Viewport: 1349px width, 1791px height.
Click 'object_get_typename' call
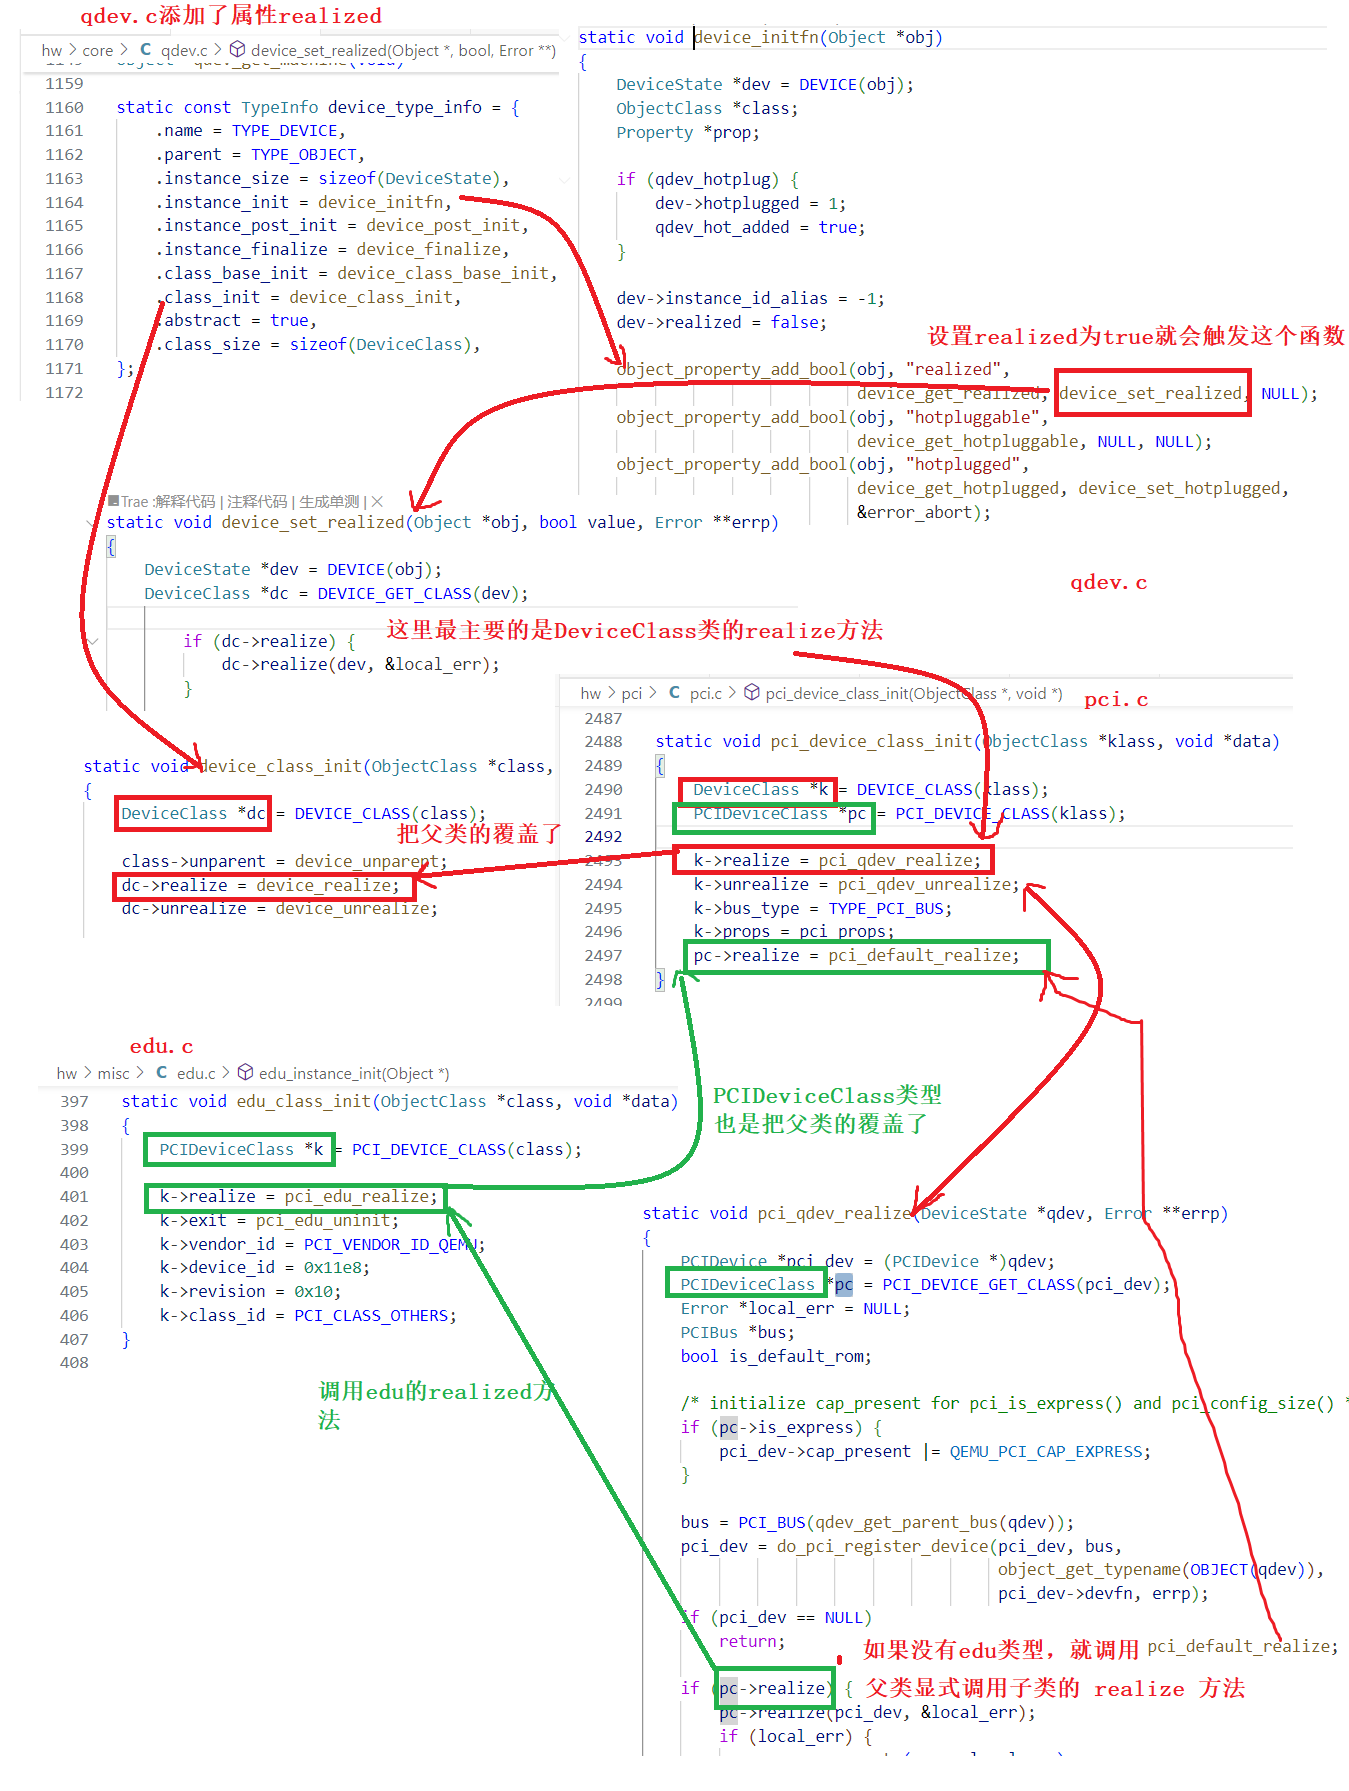[x=1089, y=1569]
